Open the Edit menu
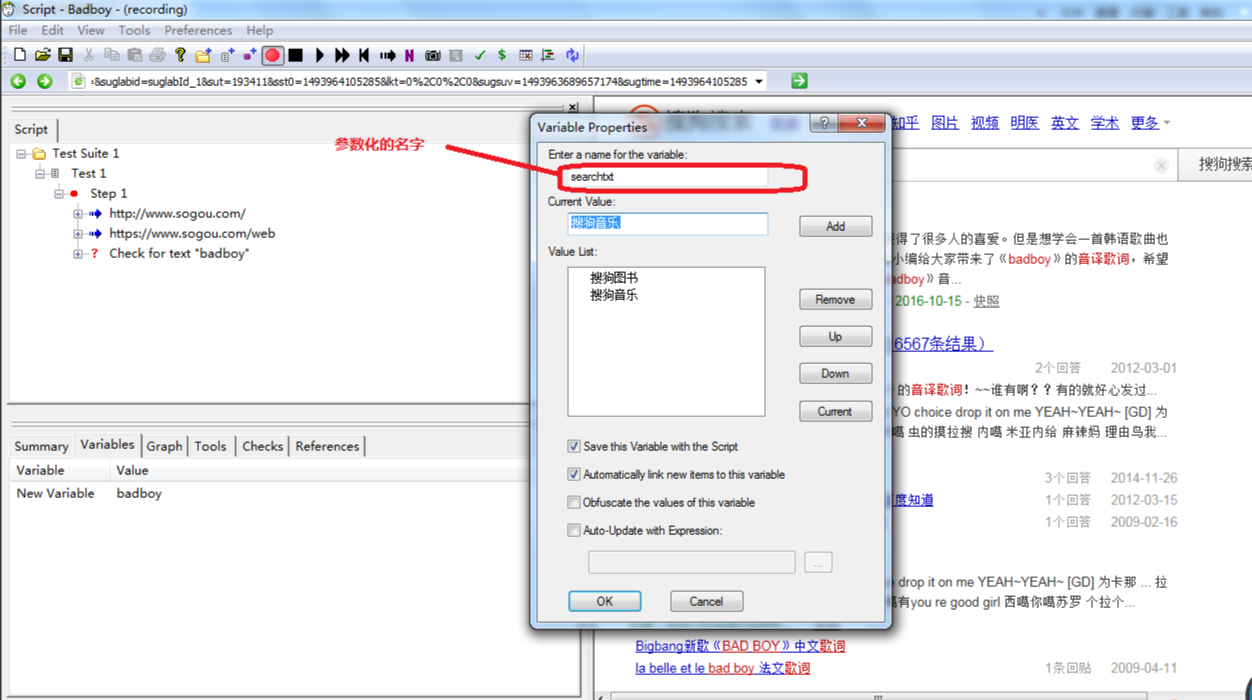Viewport: 1252px width, 700px height. point(53,30)
